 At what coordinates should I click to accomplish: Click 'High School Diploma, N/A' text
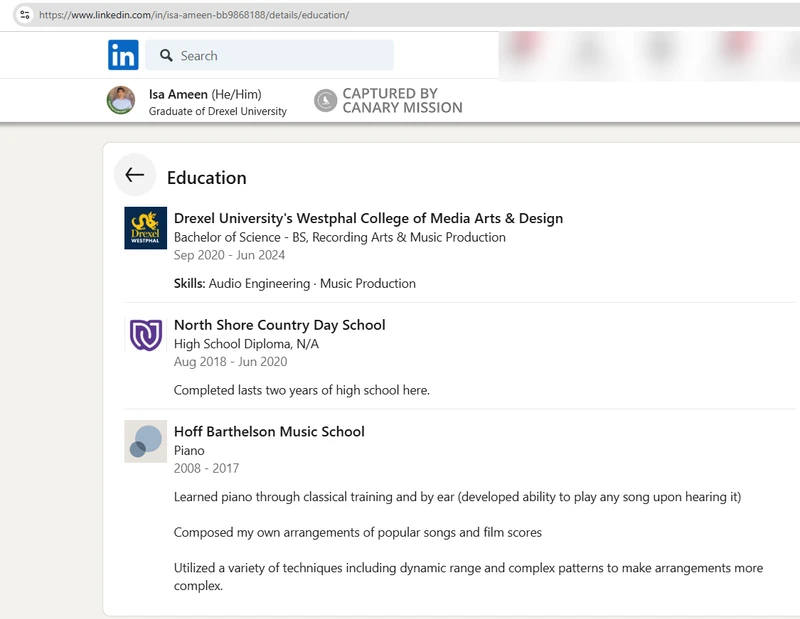tap(246, 344)
